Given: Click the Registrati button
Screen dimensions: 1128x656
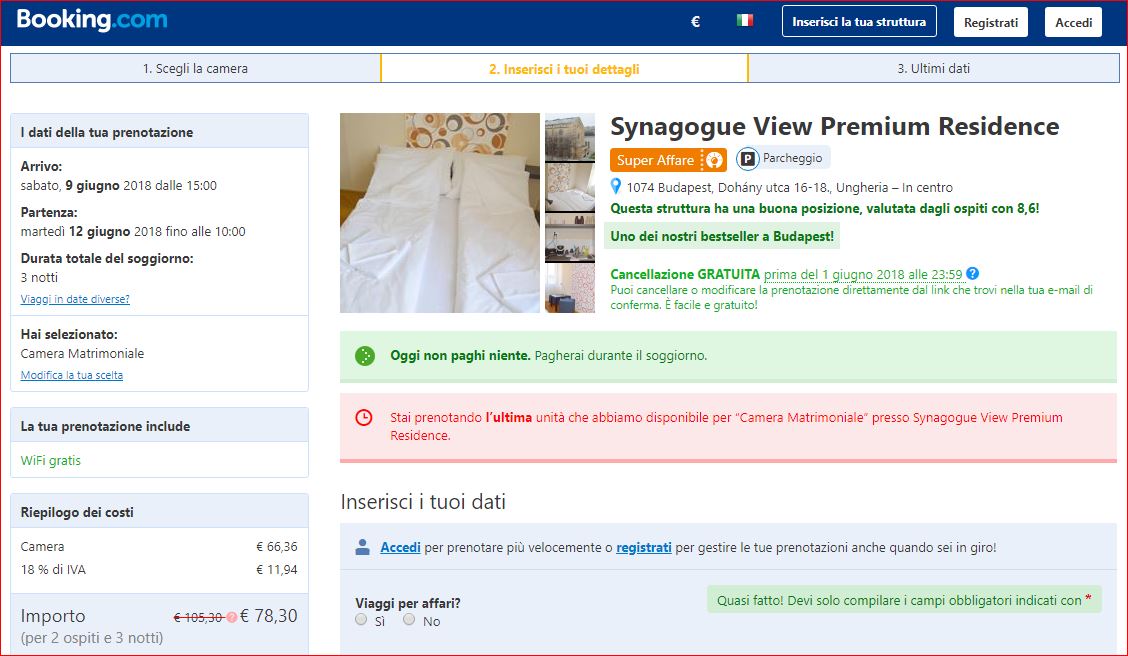Looking at the screenshot, I should [991, 22].
